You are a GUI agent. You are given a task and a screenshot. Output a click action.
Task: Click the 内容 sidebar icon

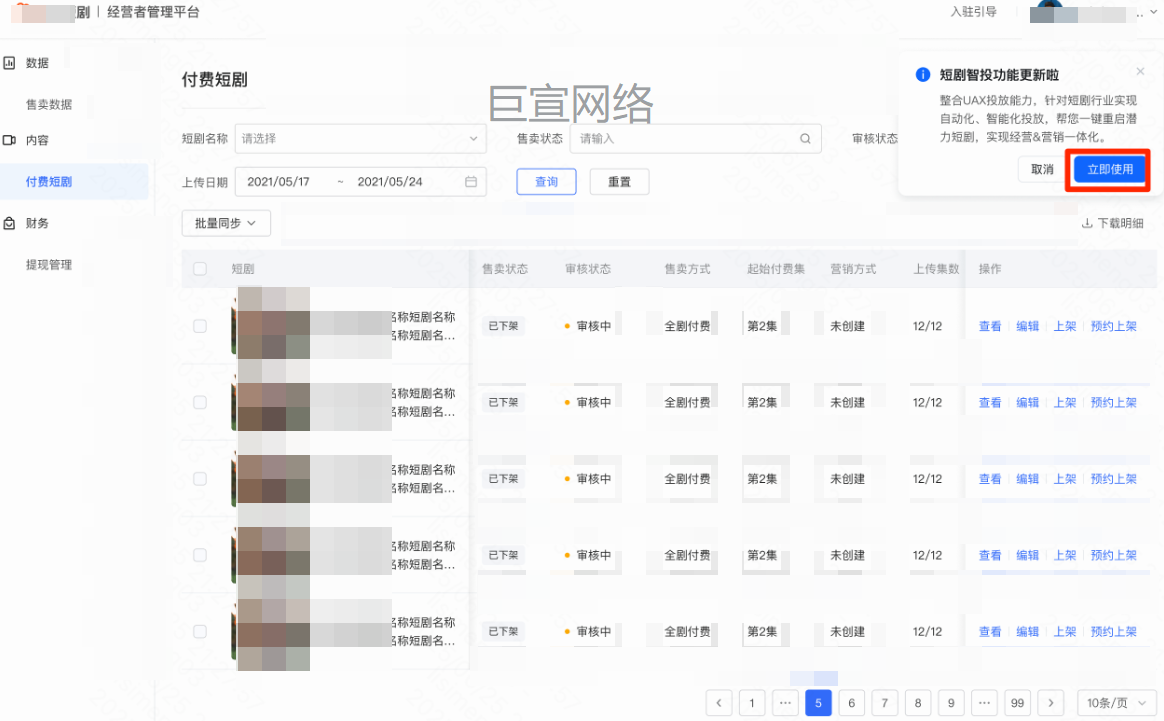click(13, 140)
